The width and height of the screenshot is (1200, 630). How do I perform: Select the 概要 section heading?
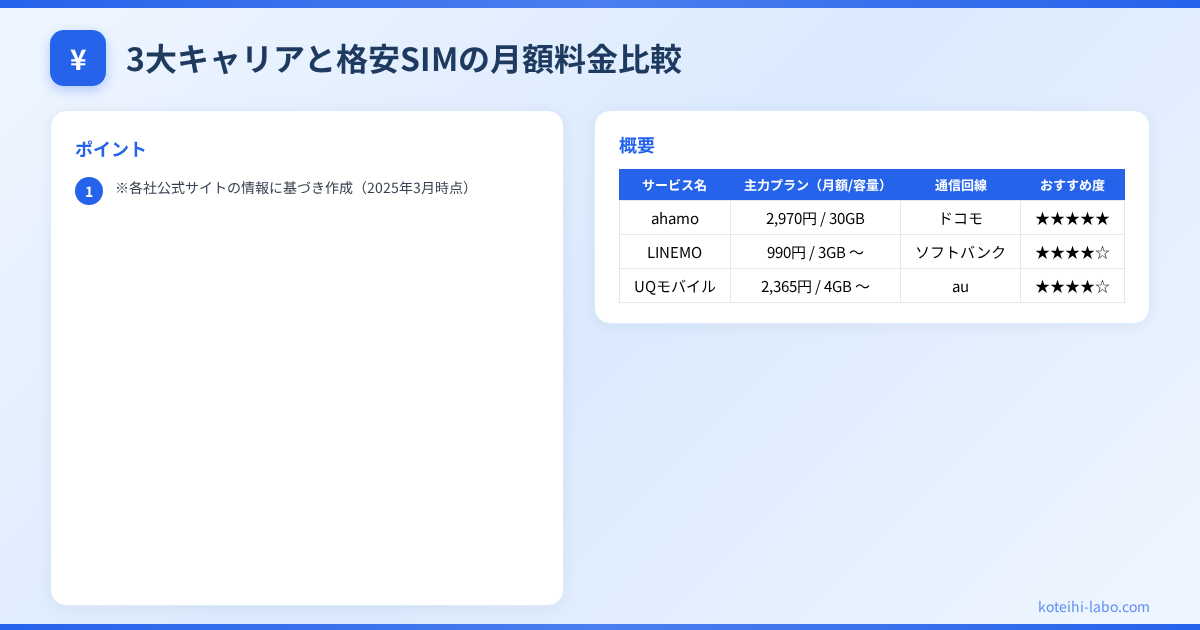[637, 145]
